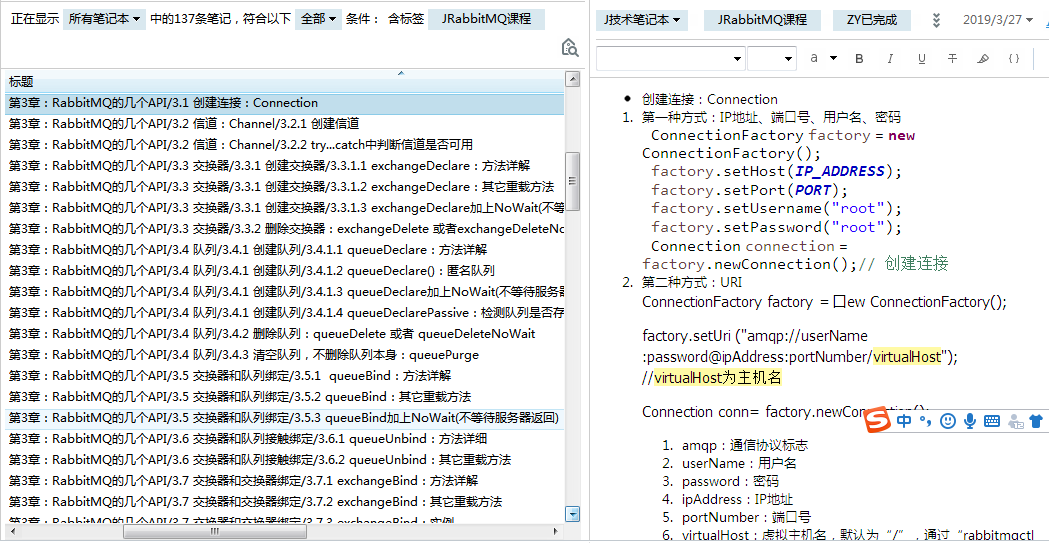Toggle Sogou Chinese punctuation mode

[926, 421]
